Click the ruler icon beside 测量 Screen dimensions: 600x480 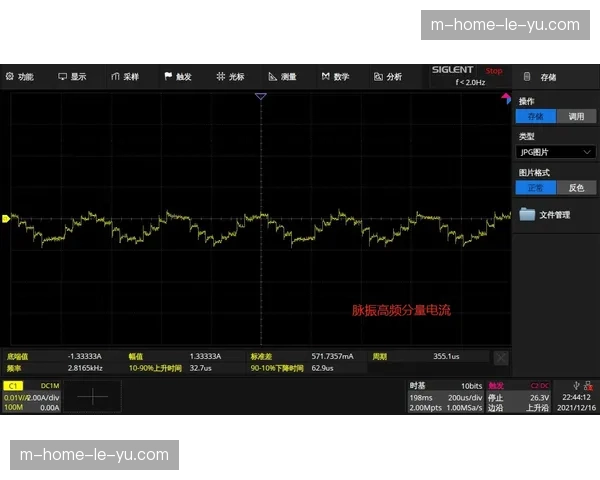click(x=272, y=77)
